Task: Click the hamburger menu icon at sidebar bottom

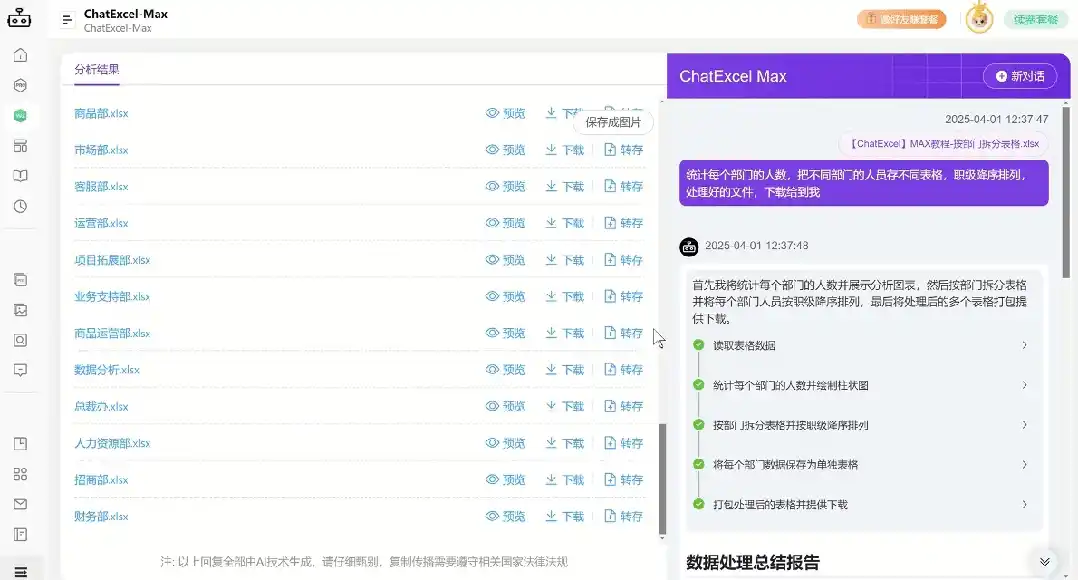Action: pos(21,572)
